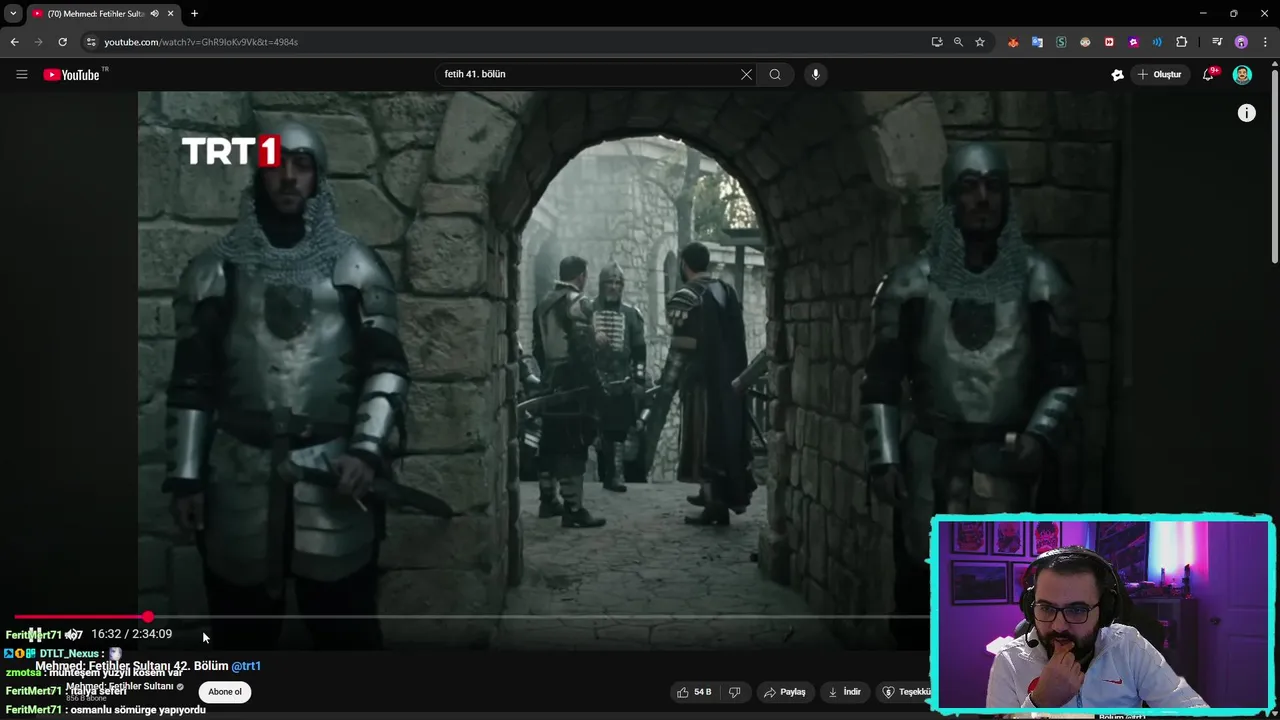This screenshot has height=720, width=1280.
Task: Open the purple extension icon
Action: point(1133,42)
